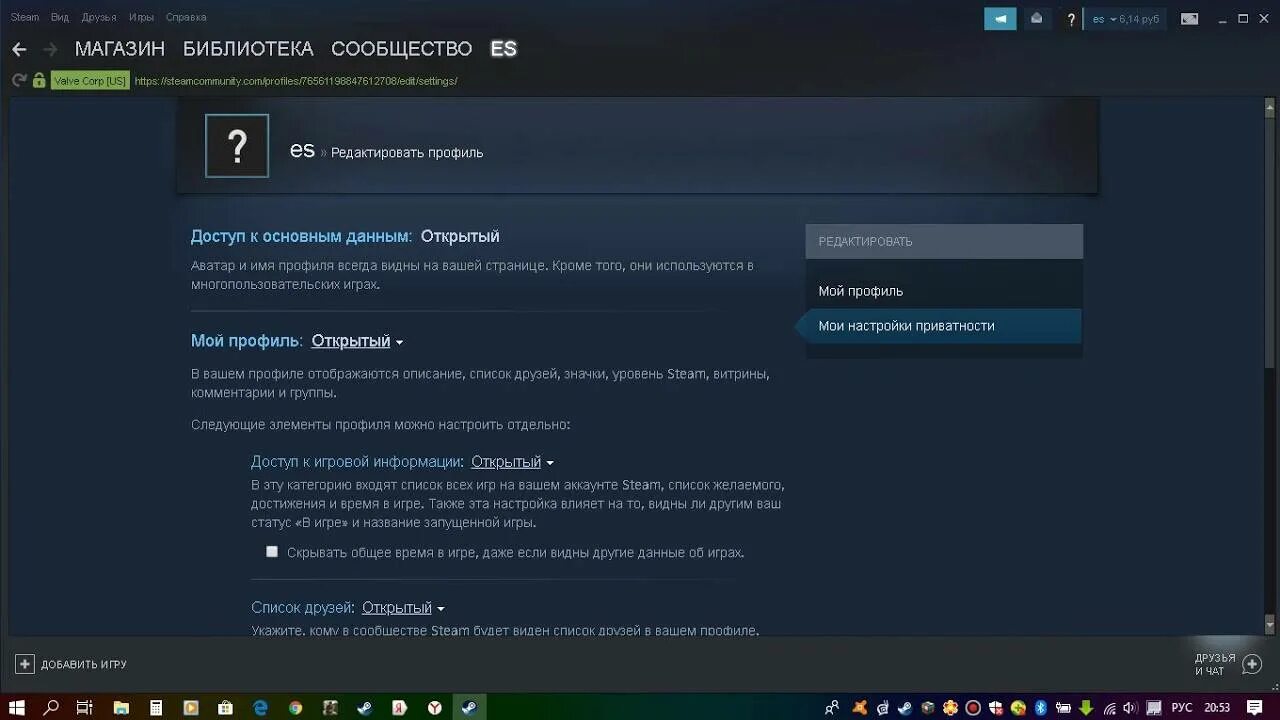Switch to the active Steam taskbar window
The image size is (1280, 720).
[468, 707]
